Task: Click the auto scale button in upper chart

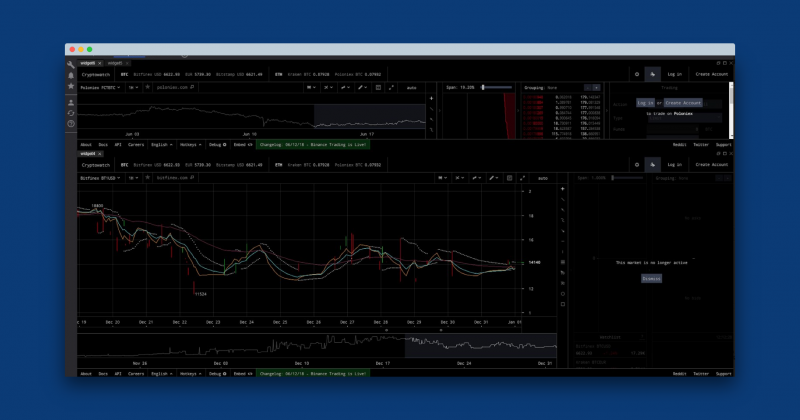Action: pos(412,88)
